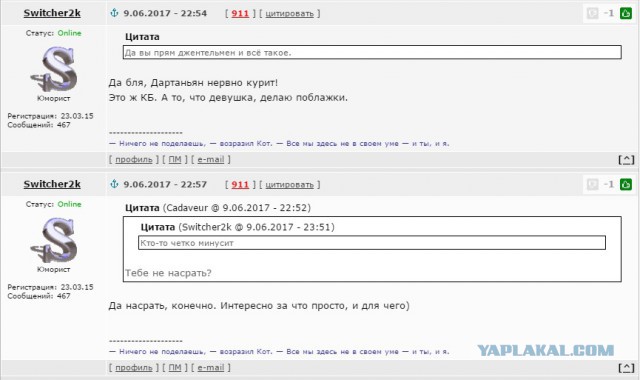This screenshot has height=380, width=640.
Task: Click anchor permalink icon of 22:54 post
Action: (x=114, y=13)
